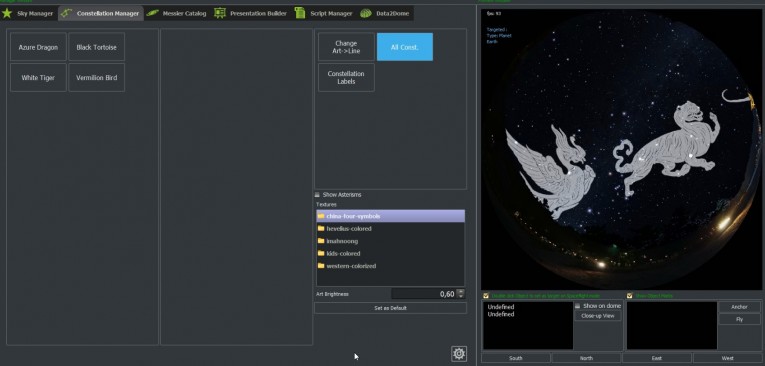Click the Data2Dome icon
This screenshot has width=765, height=366.
click(x=366, y=13)
